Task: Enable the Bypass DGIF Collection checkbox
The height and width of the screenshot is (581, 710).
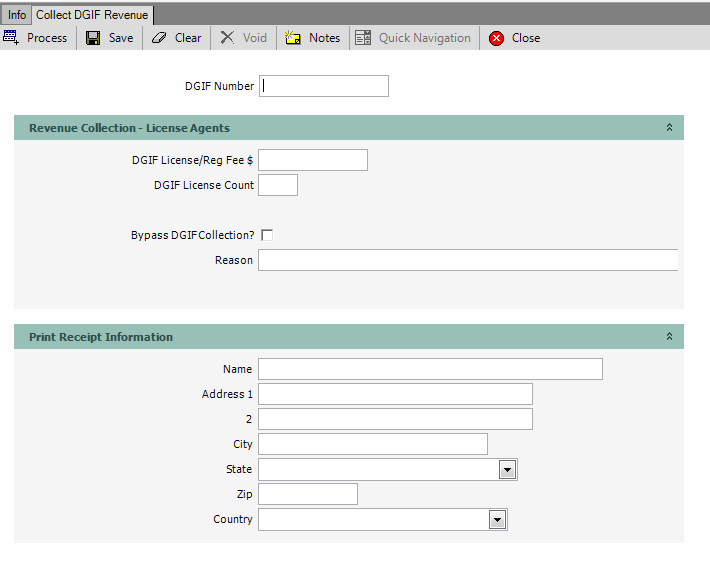Action: pos(267,235)
